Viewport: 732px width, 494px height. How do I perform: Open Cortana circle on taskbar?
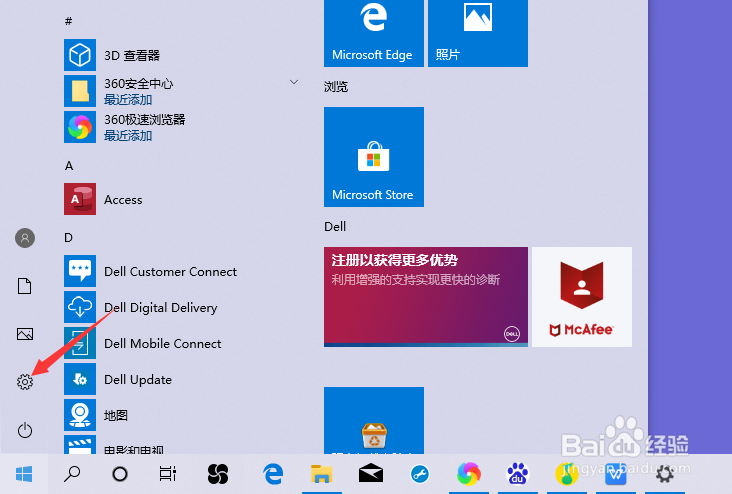click(x=120, y=474)
